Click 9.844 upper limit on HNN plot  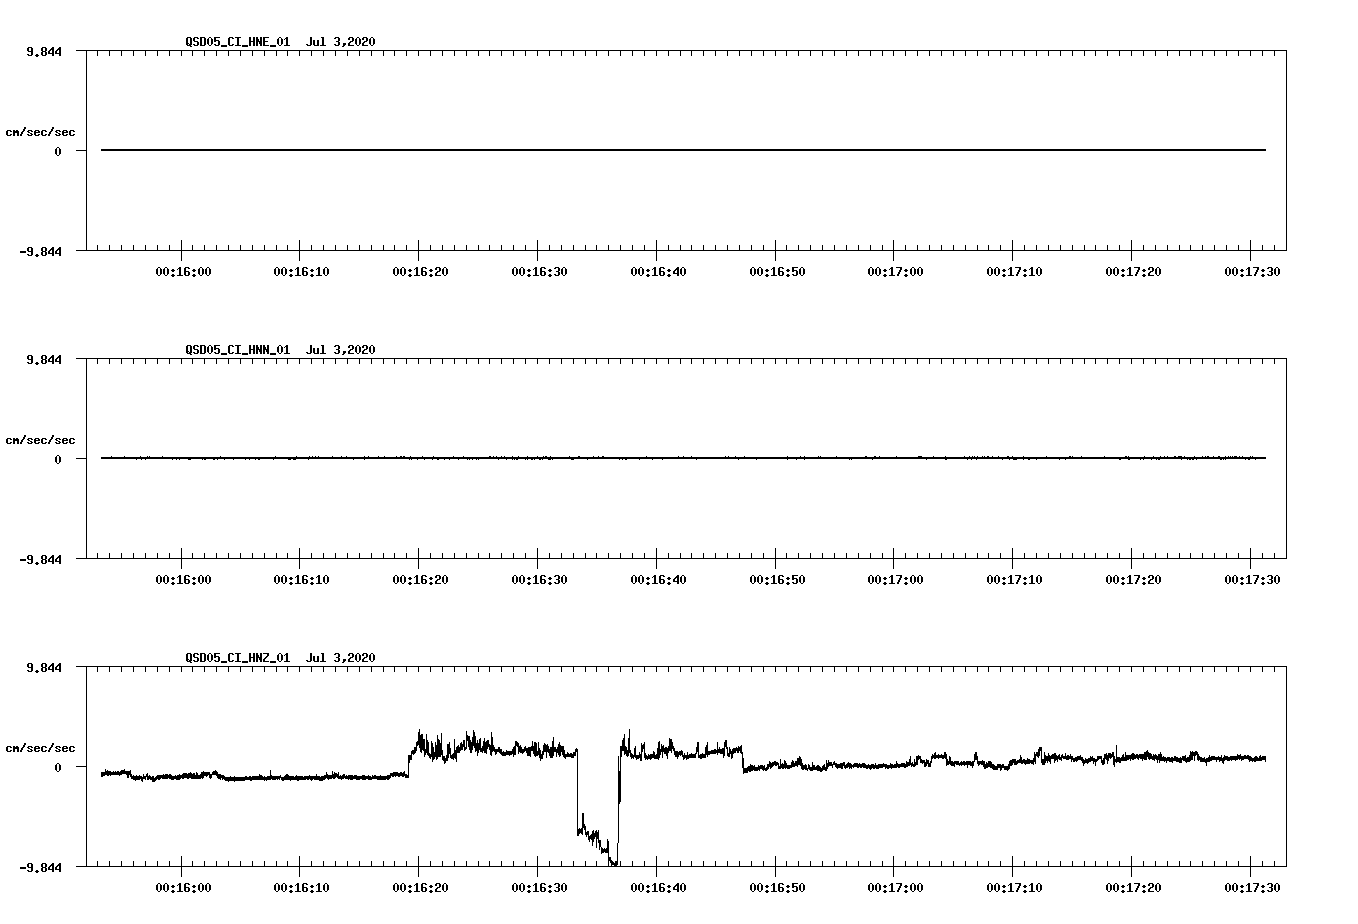(x=44, y=360)
